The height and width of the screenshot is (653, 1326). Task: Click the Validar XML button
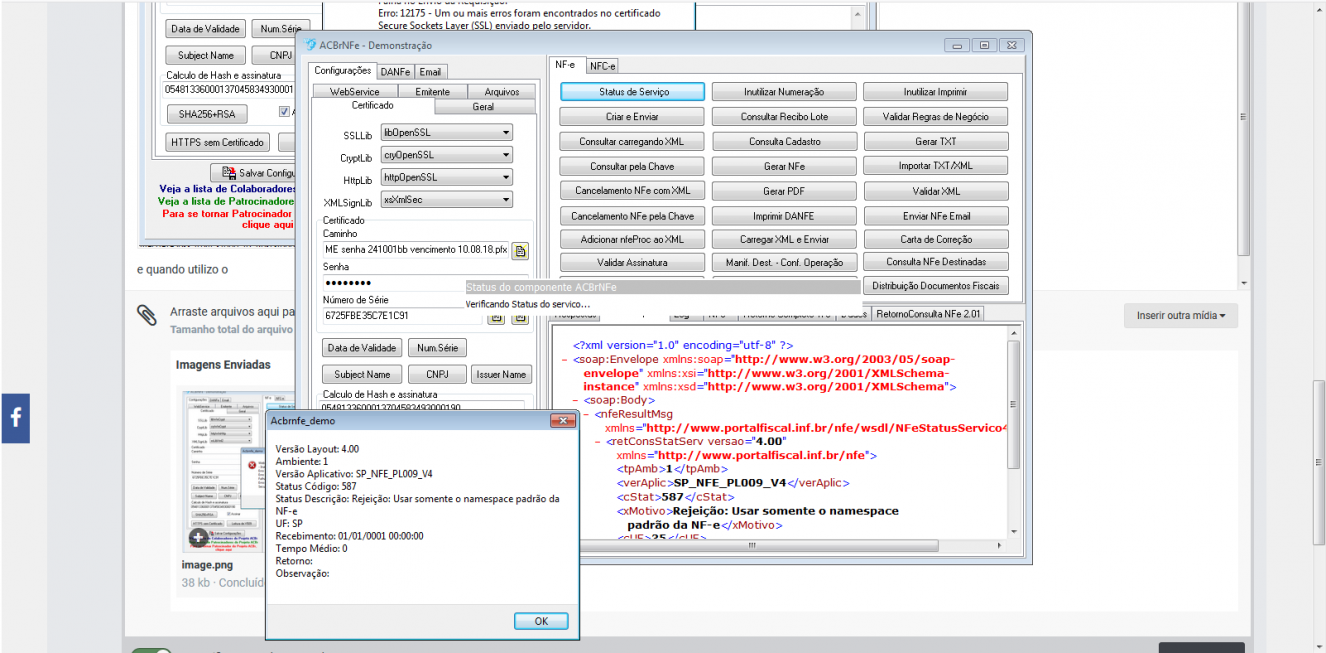click(936, 191)
